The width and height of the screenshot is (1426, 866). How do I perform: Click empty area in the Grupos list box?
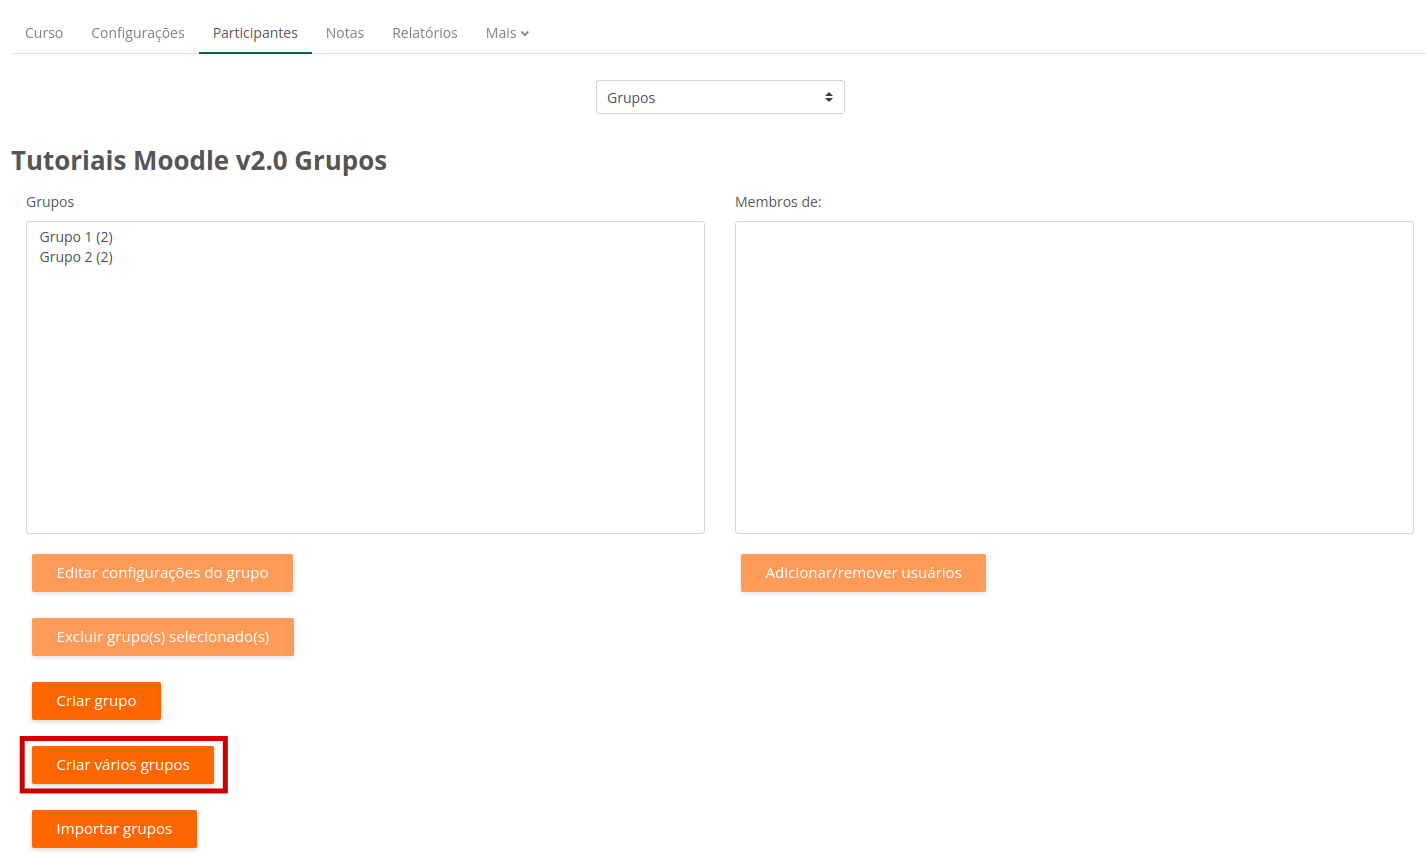click(365, 400)
